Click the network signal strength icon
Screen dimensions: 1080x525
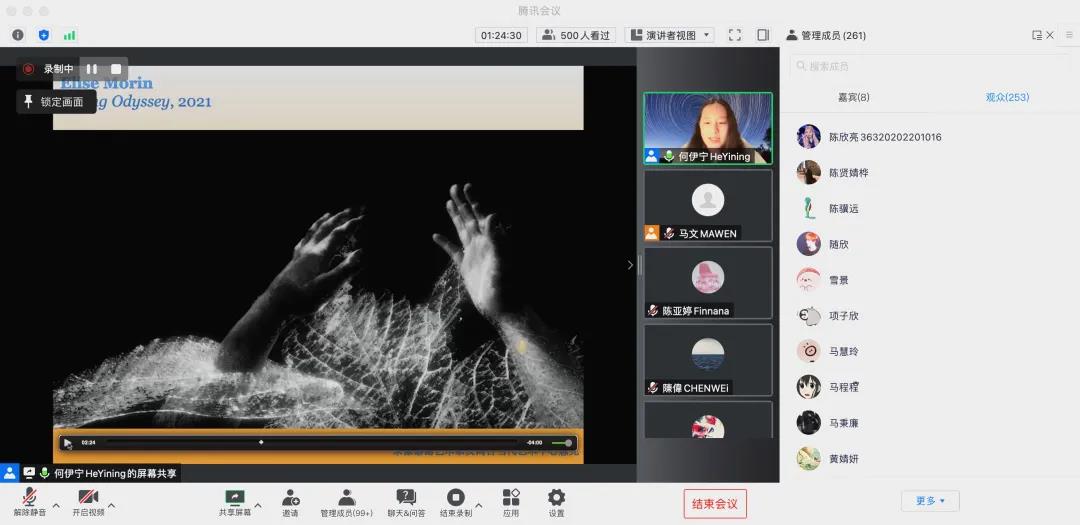pyautogui.click(x=70, y=35)
